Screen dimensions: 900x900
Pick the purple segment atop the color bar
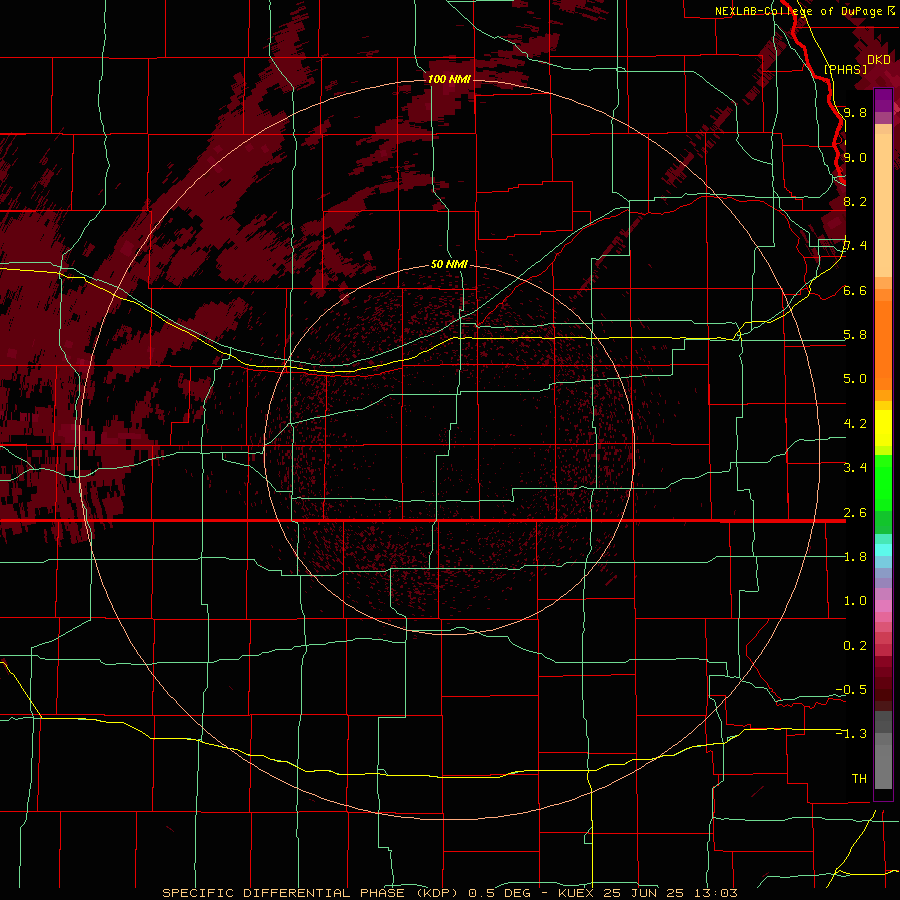tap(883, 100)
